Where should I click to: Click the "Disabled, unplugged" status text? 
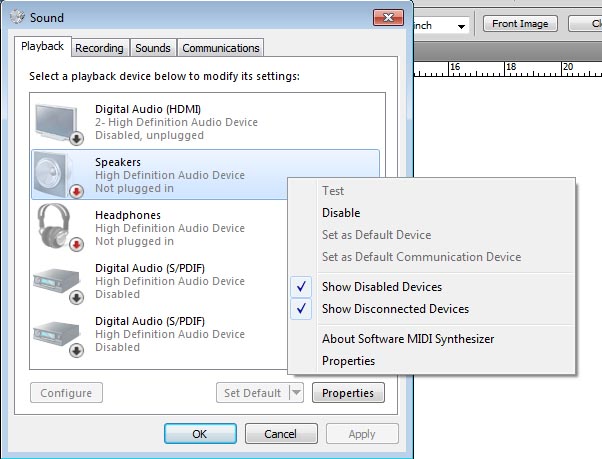coord(149,135)
